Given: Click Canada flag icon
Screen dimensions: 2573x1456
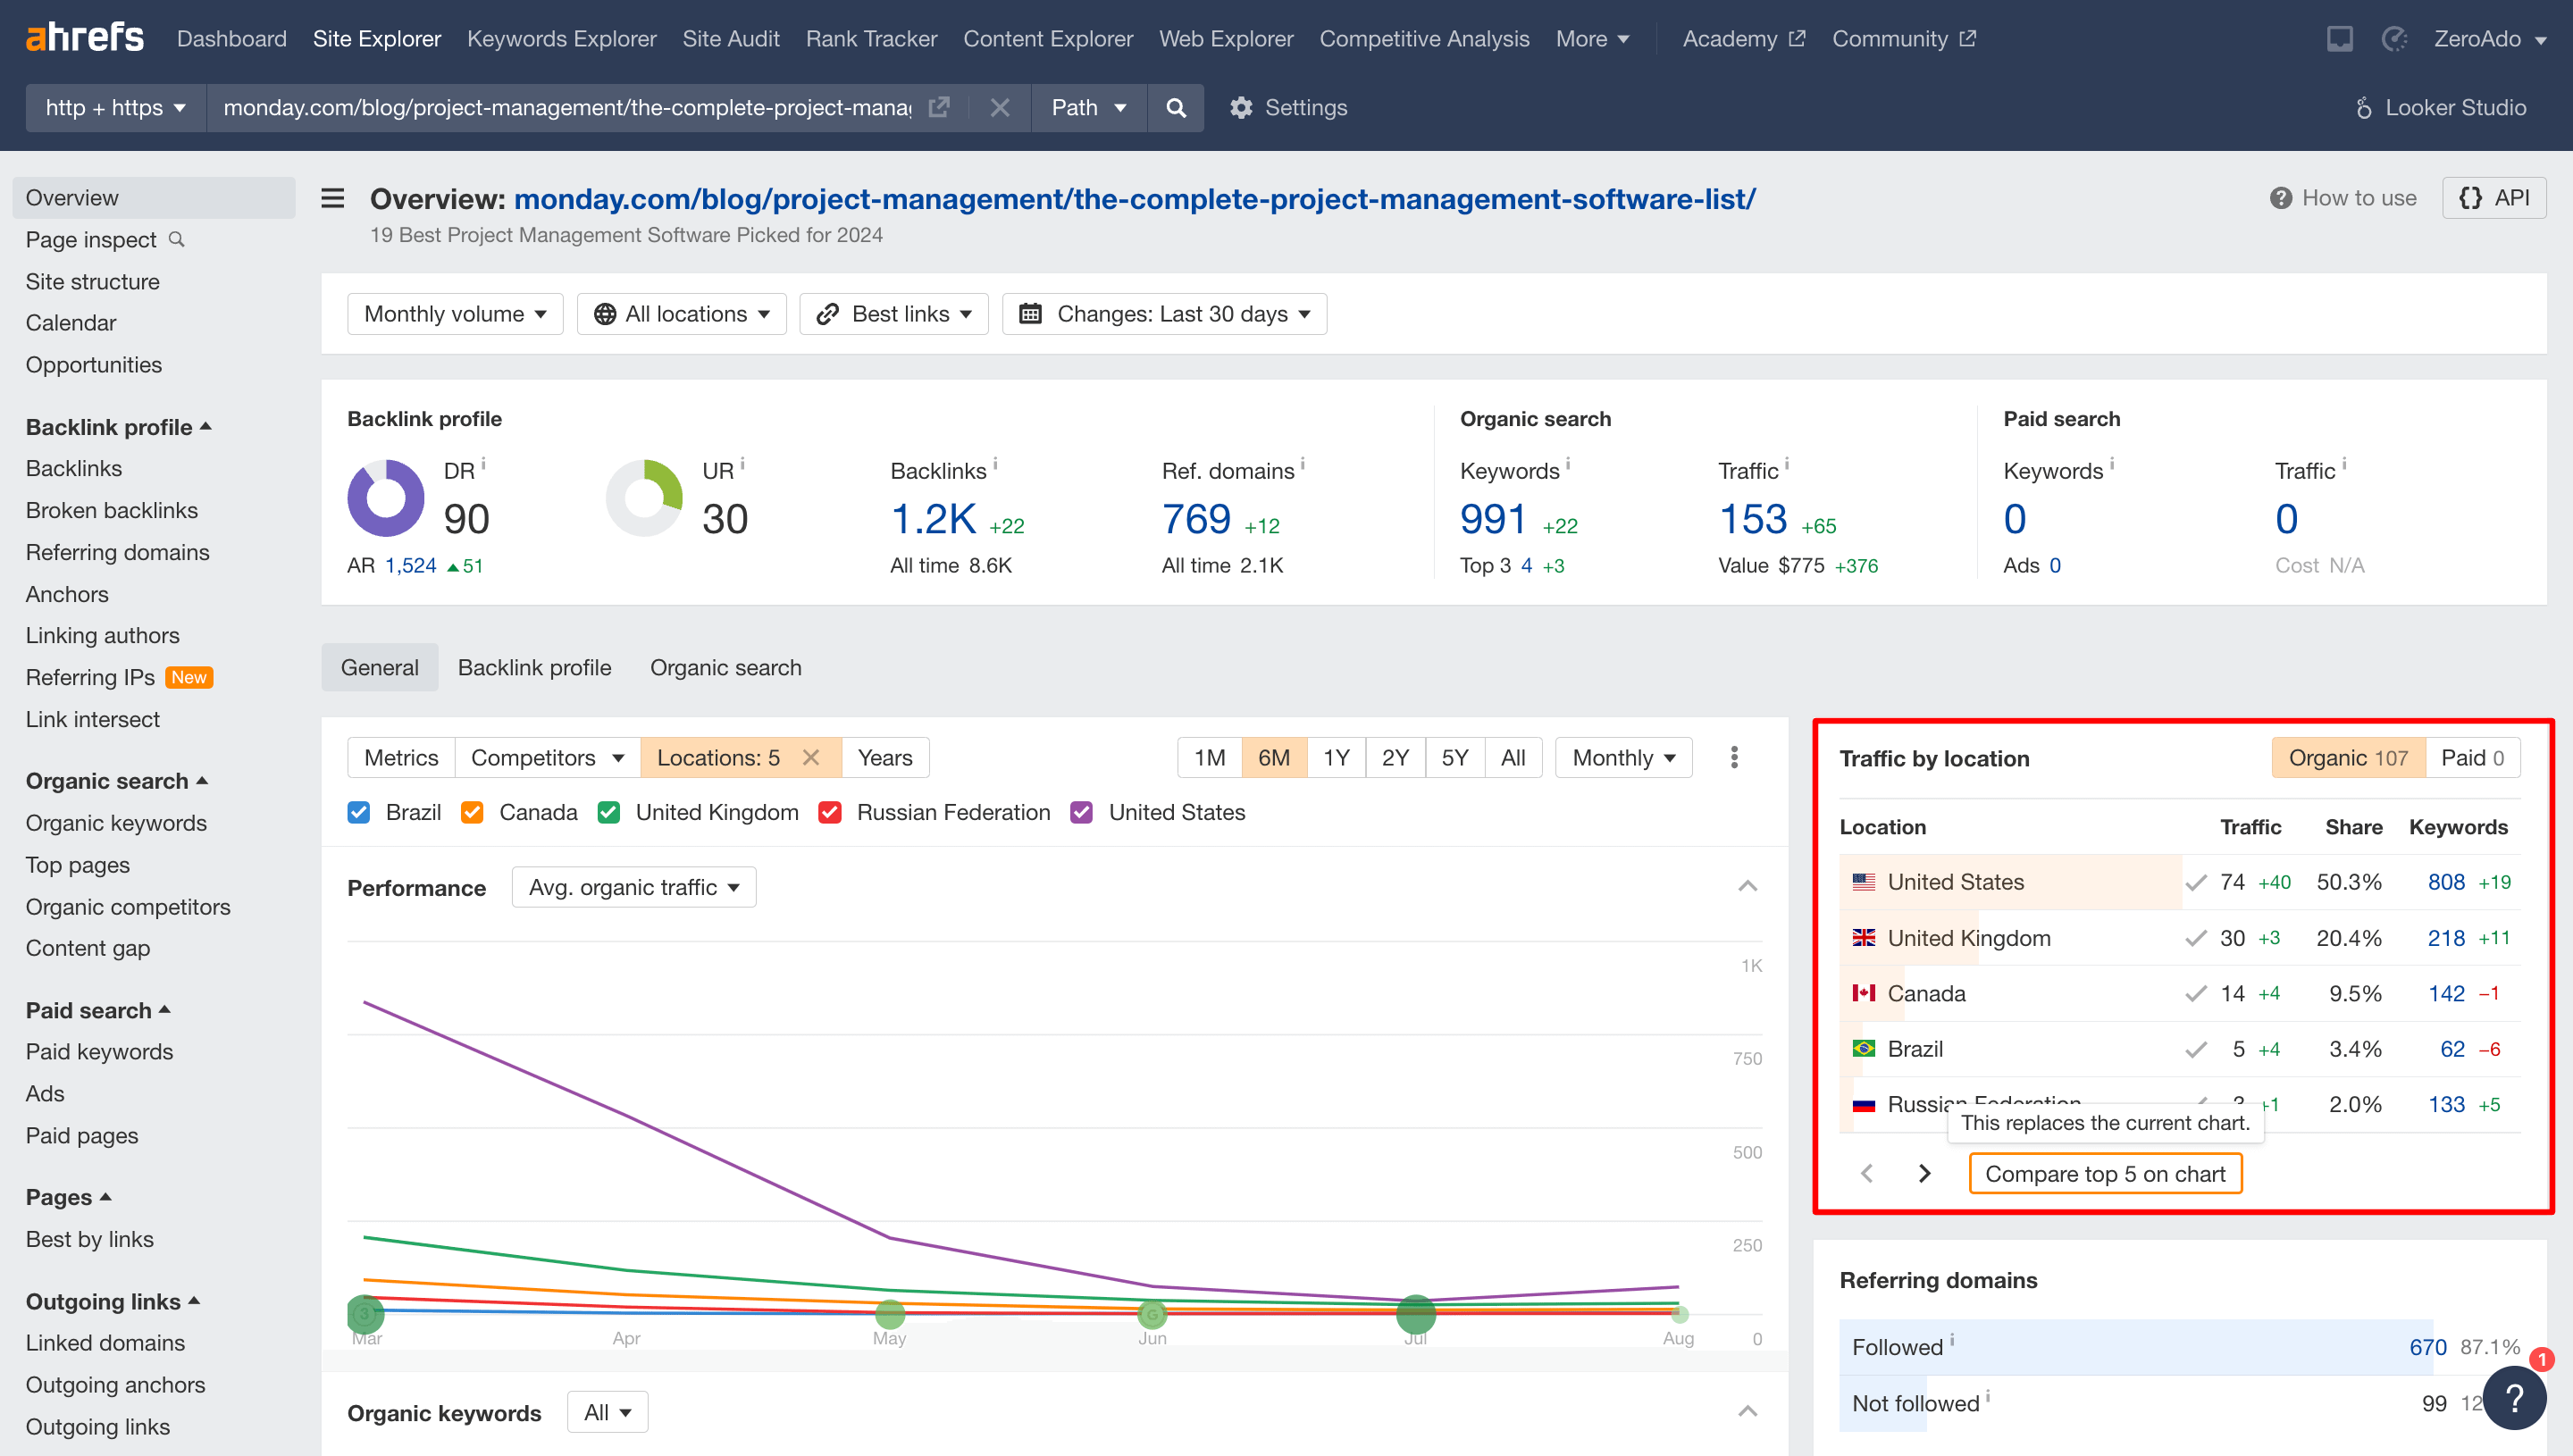Looking at the screenshot, I should tap(1863, 993).
